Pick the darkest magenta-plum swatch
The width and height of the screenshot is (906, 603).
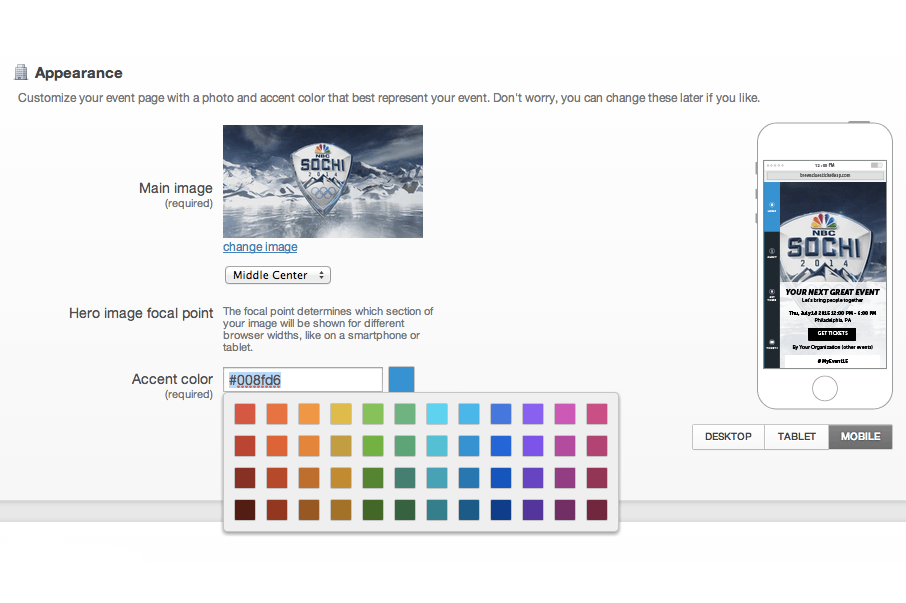[x=565, y=510]
